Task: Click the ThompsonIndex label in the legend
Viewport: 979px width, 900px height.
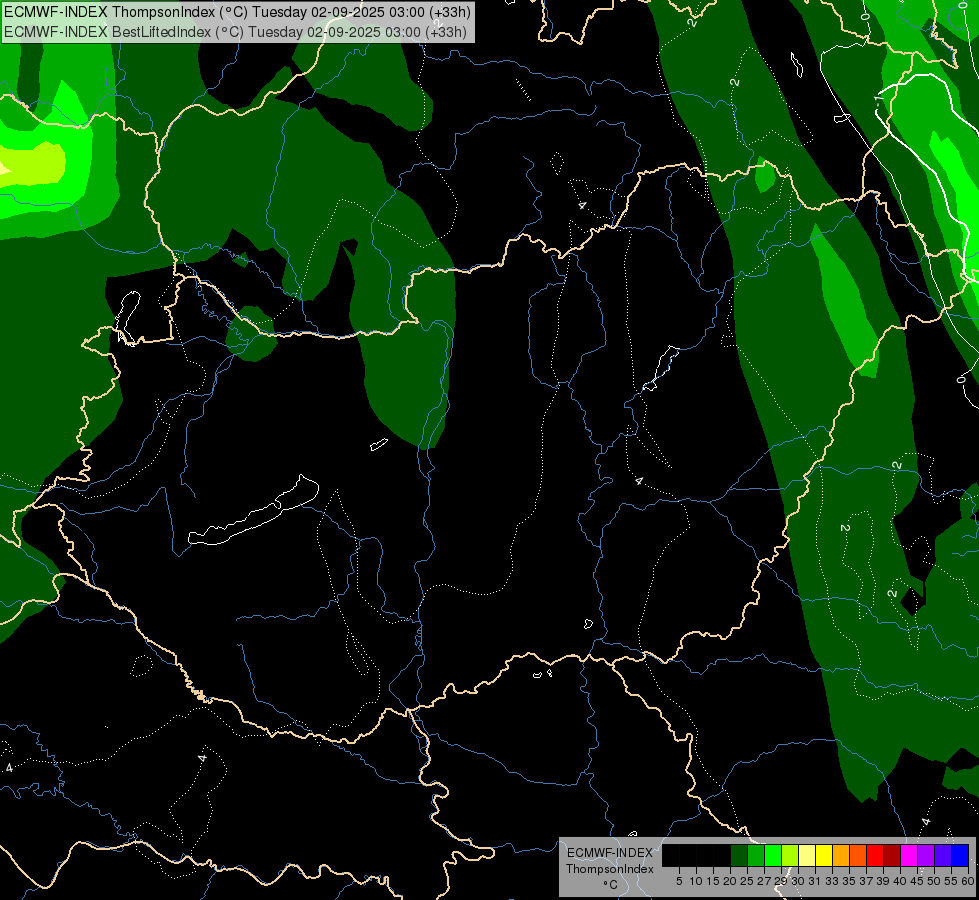Action: pos(610,869)
